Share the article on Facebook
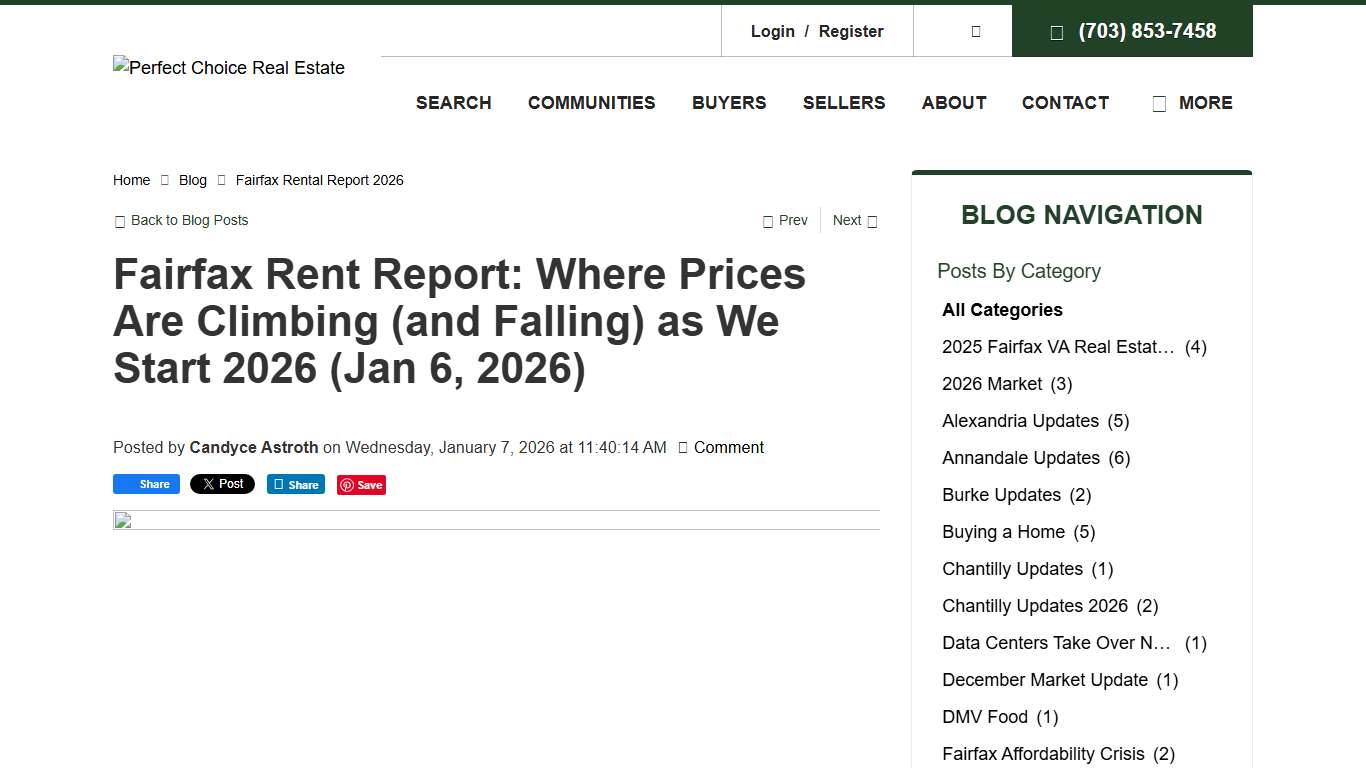This screenshot has width=1366, height=768. click(146, 484)
